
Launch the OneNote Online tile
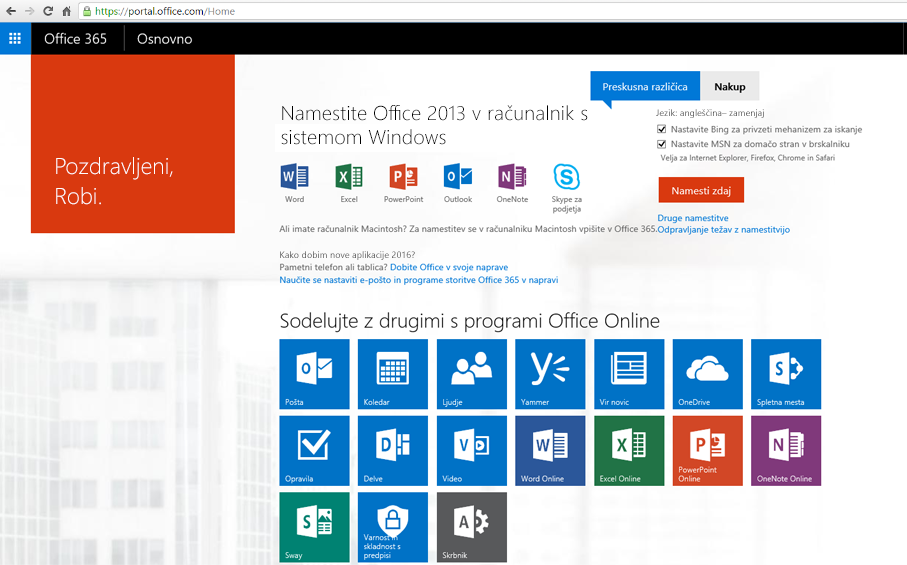point(786,450)
